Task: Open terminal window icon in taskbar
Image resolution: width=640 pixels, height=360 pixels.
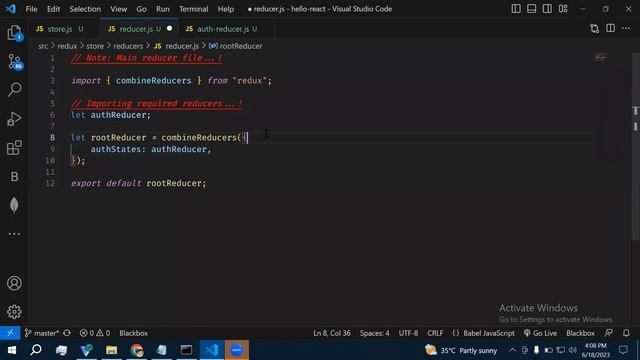Action: (187, 350)
